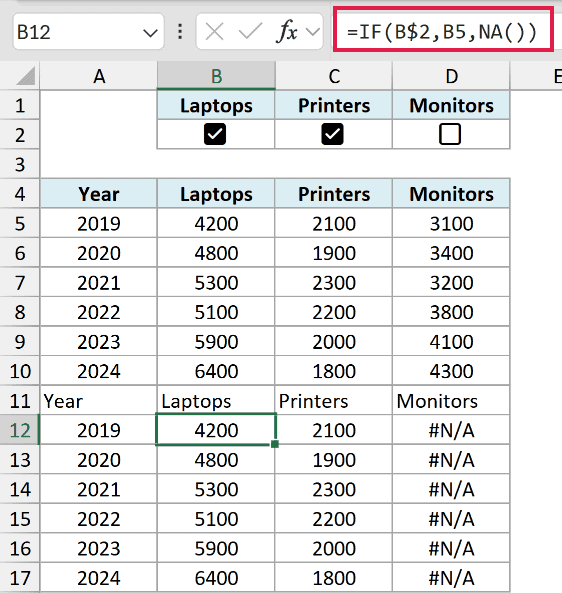The width and height of the screenshot is (562, 593).
Task: Select cell C15 with value 2200
Action: 334,518
